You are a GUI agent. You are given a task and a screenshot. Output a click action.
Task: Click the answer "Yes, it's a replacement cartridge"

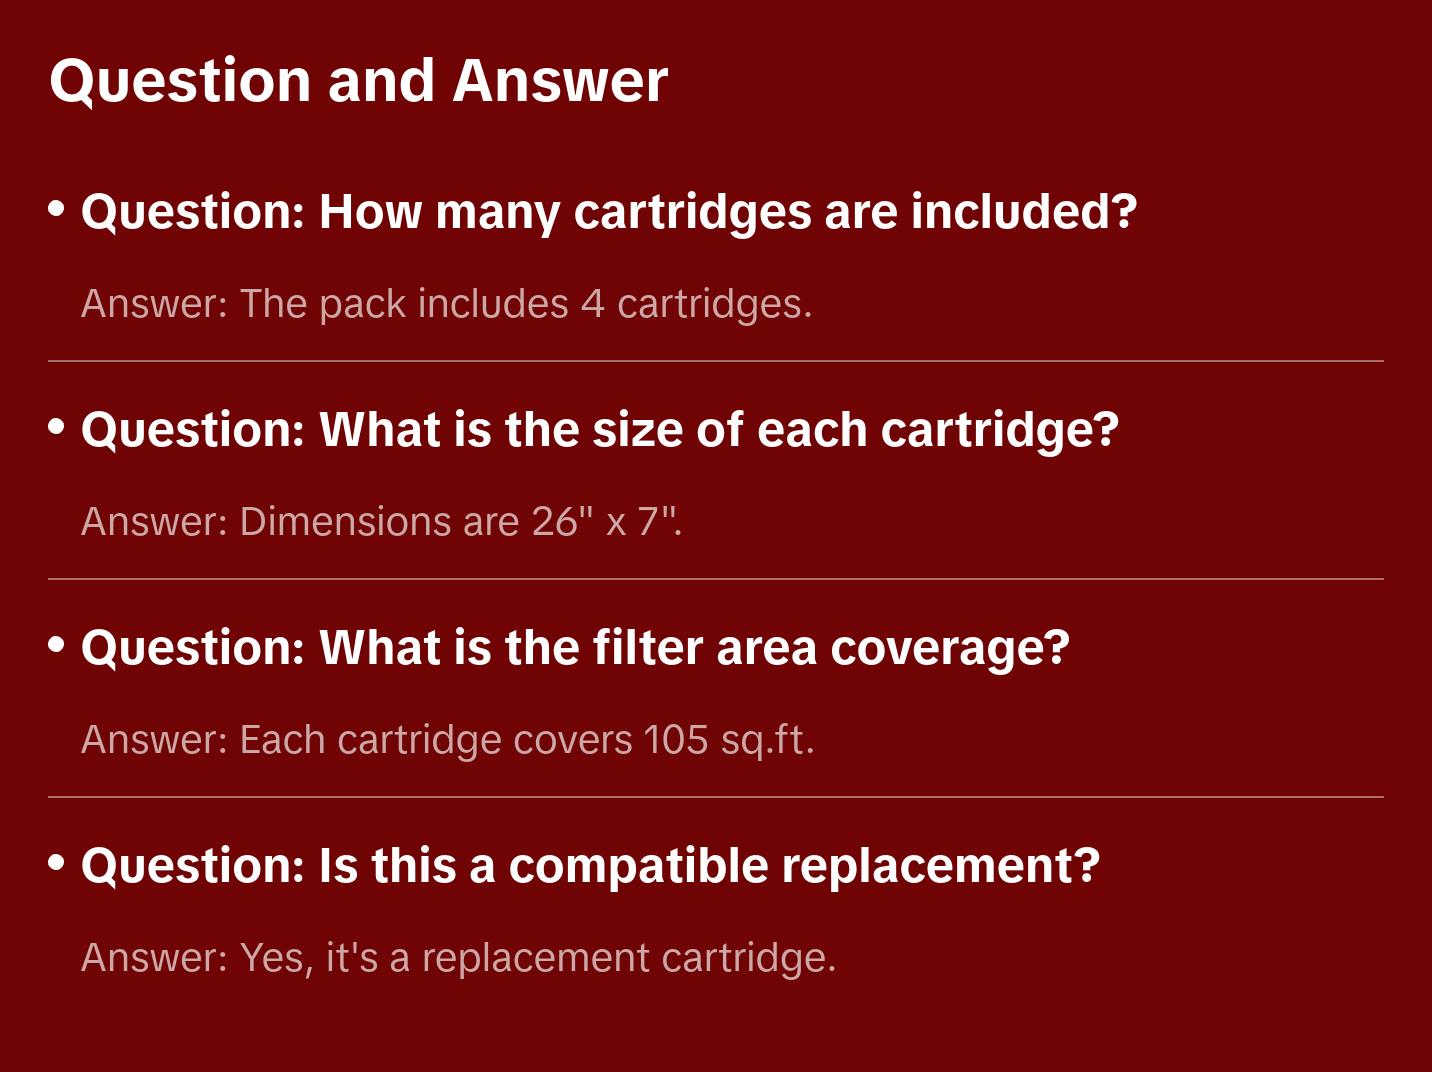click(458, 958)
